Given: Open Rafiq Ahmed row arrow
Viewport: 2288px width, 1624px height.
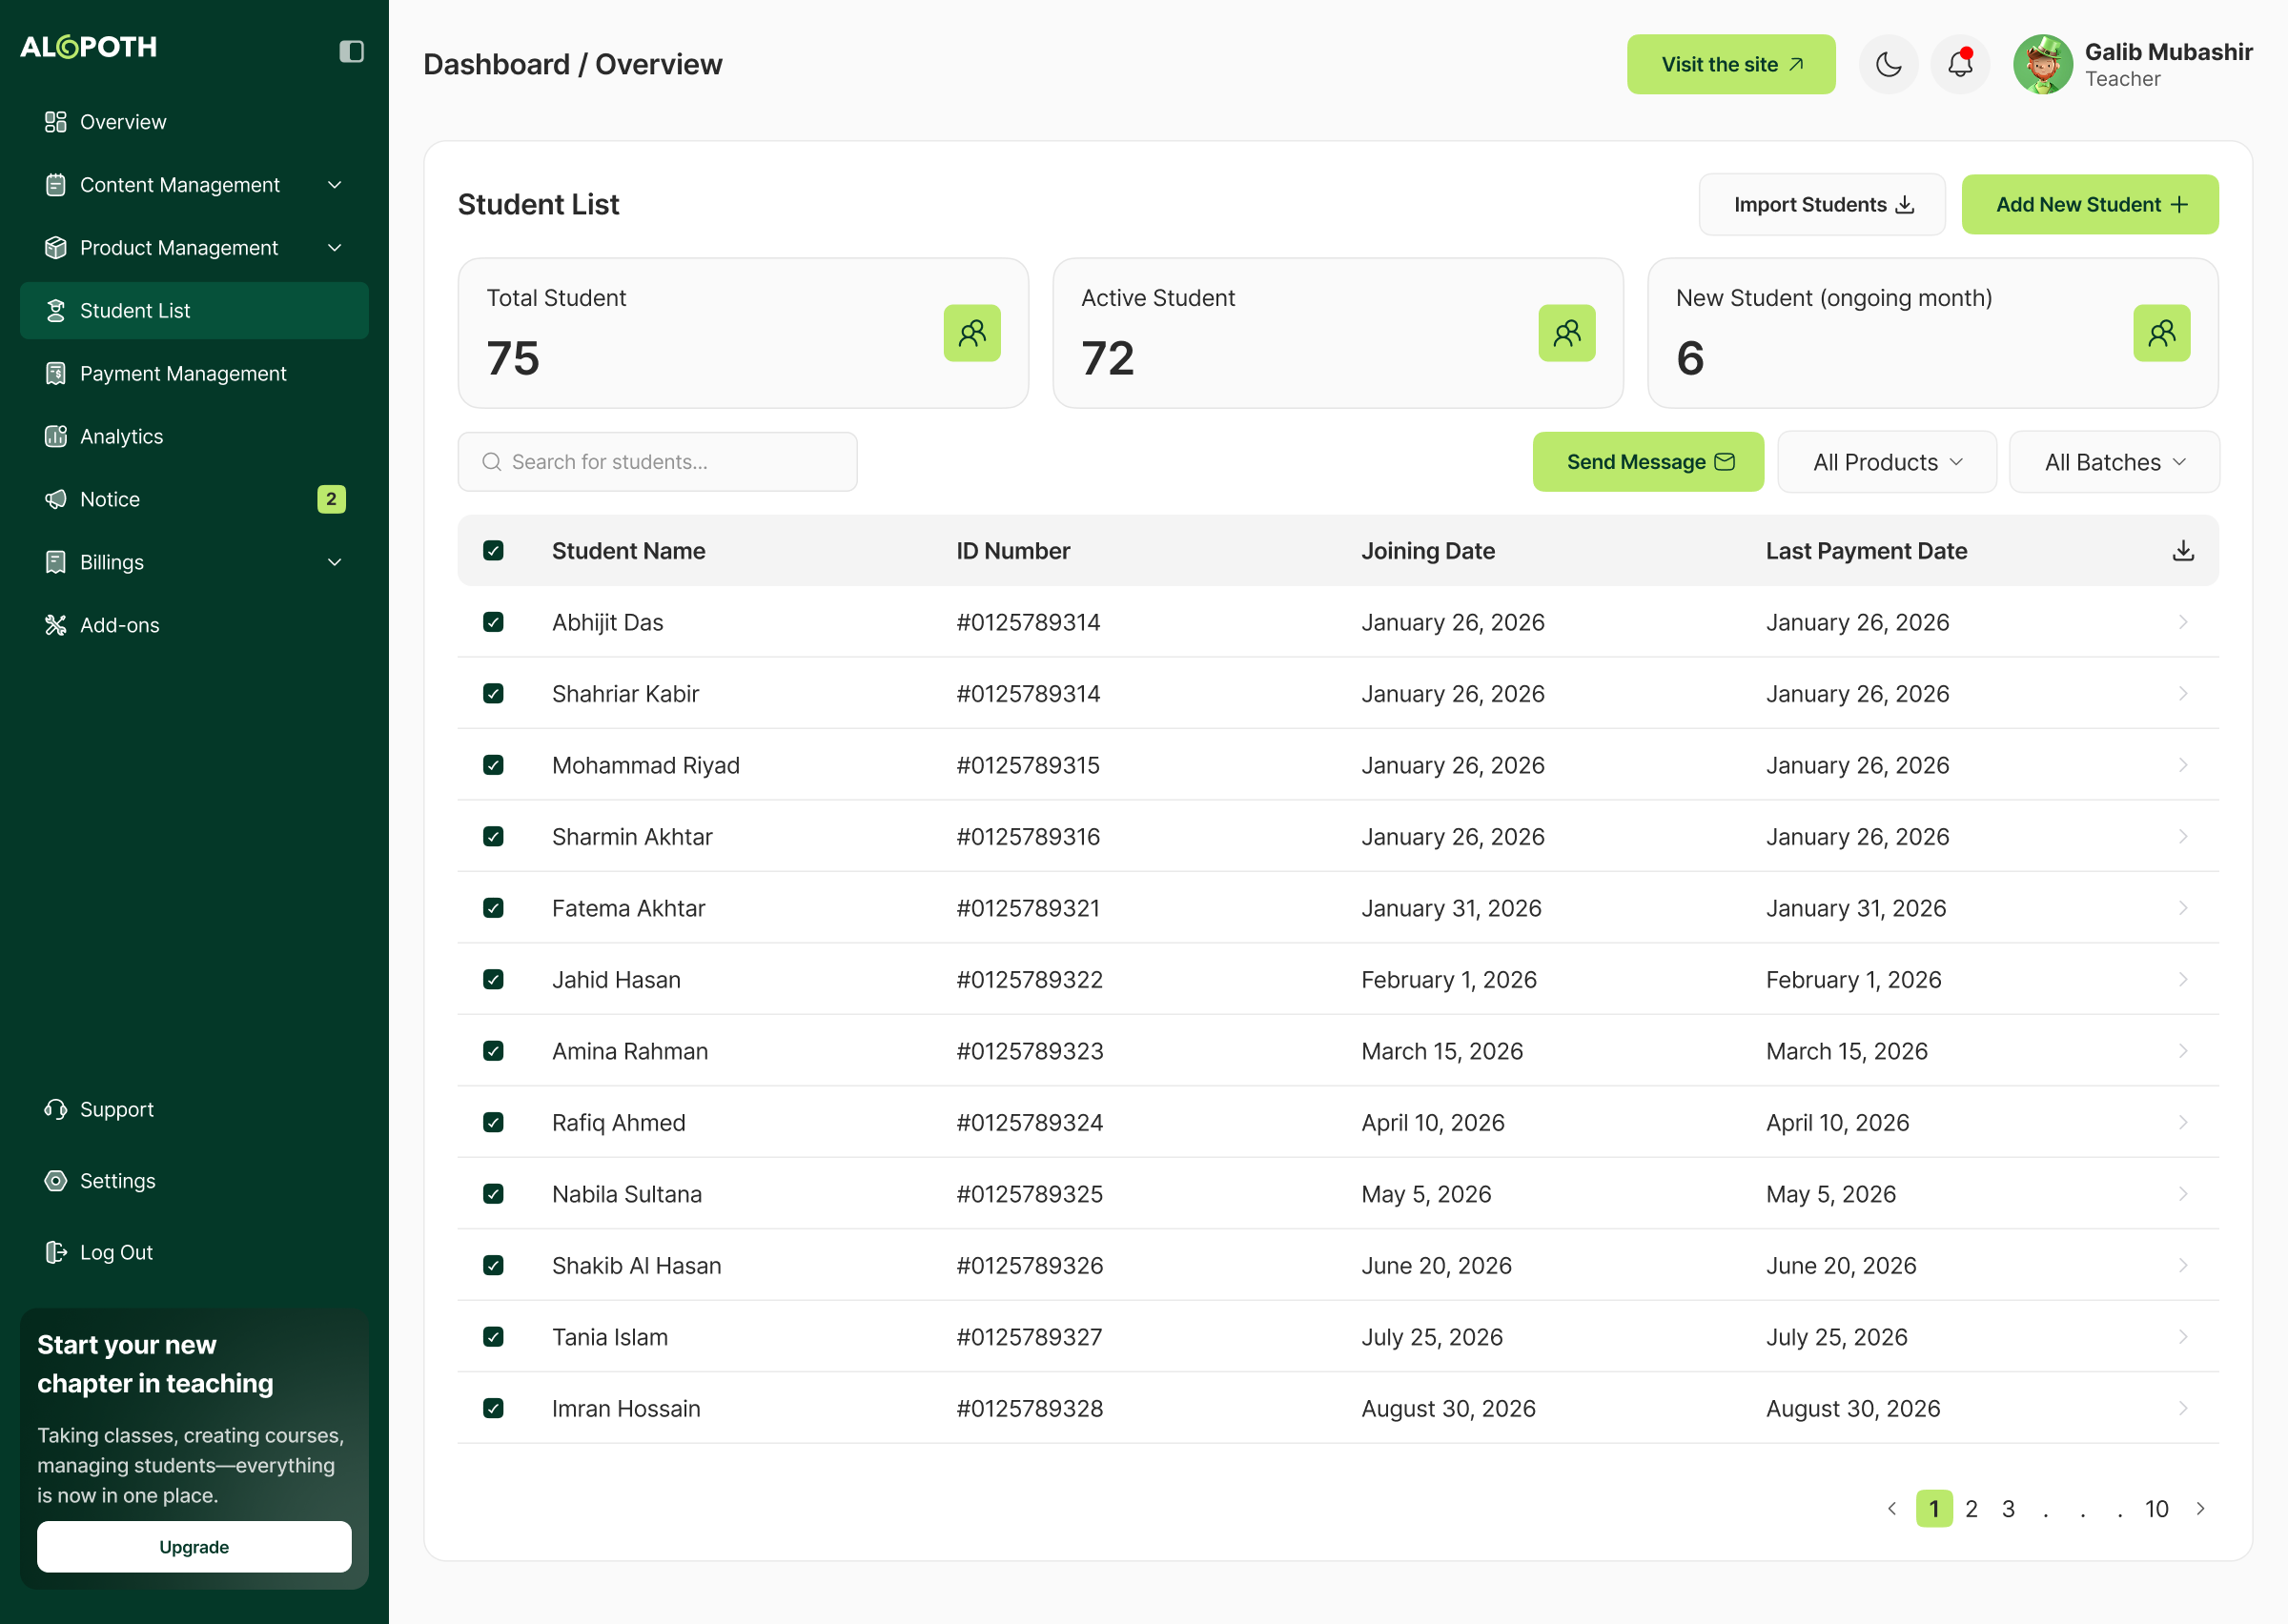Looking at the screenshot, I should pyautogui.click(x=2183, y=1123).
